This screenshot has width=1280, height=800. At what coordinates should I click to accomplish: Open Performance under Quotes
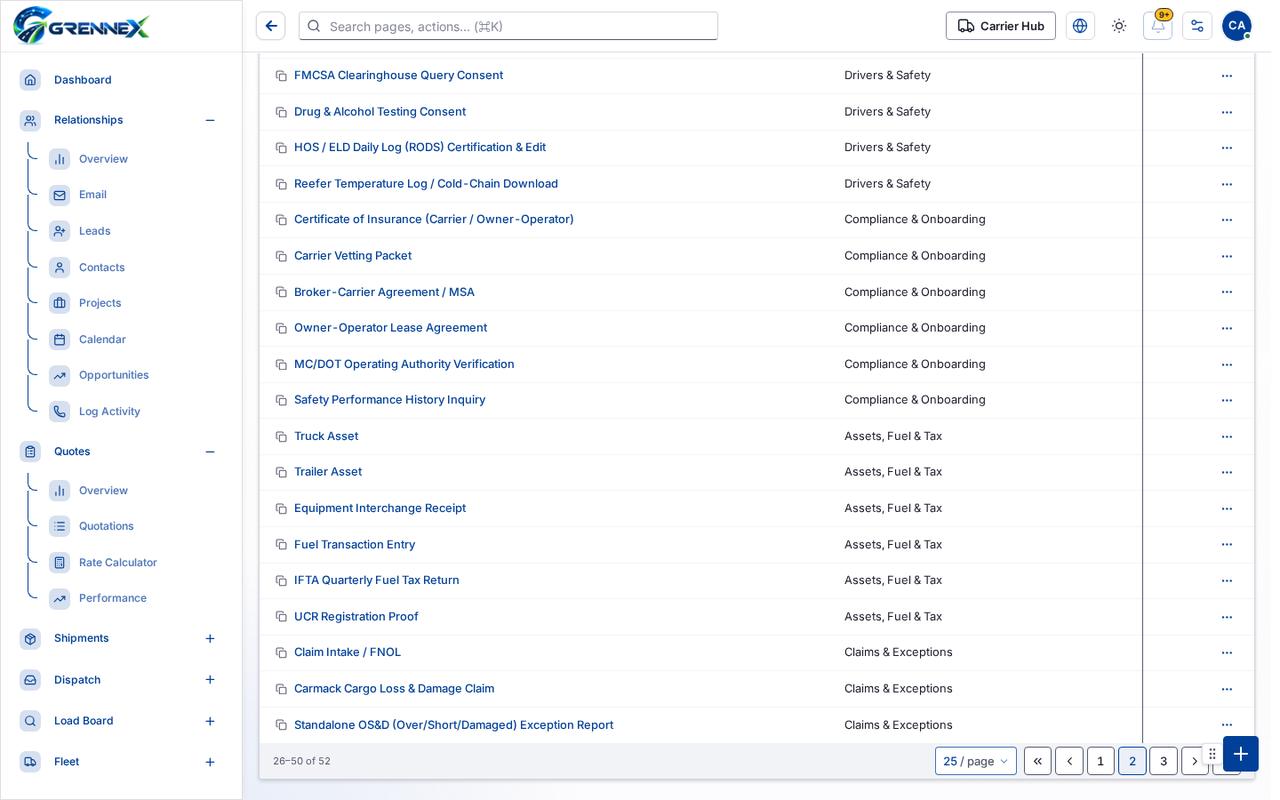(113, 598)
